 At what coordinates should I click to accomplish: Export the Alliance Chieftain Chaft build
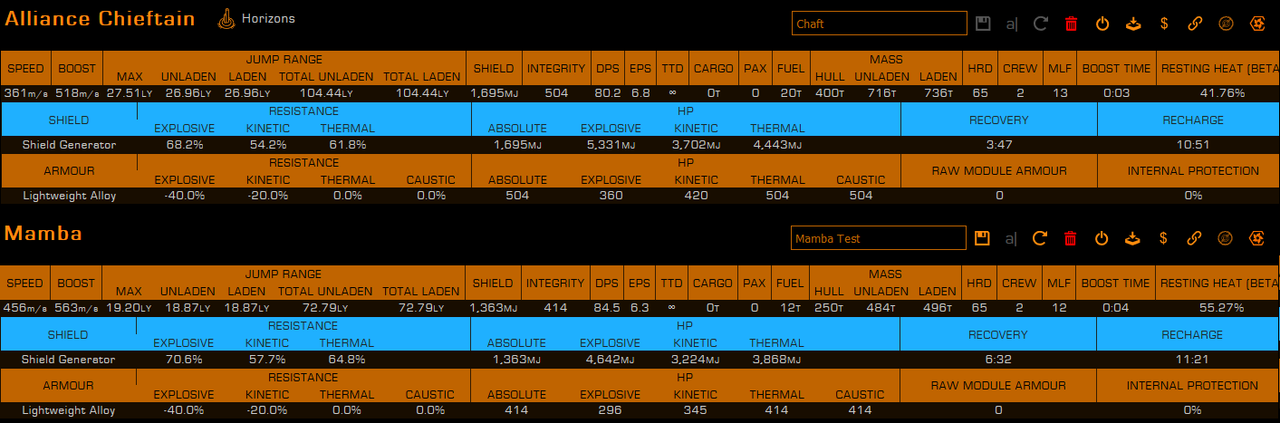tap(1133, 23)
